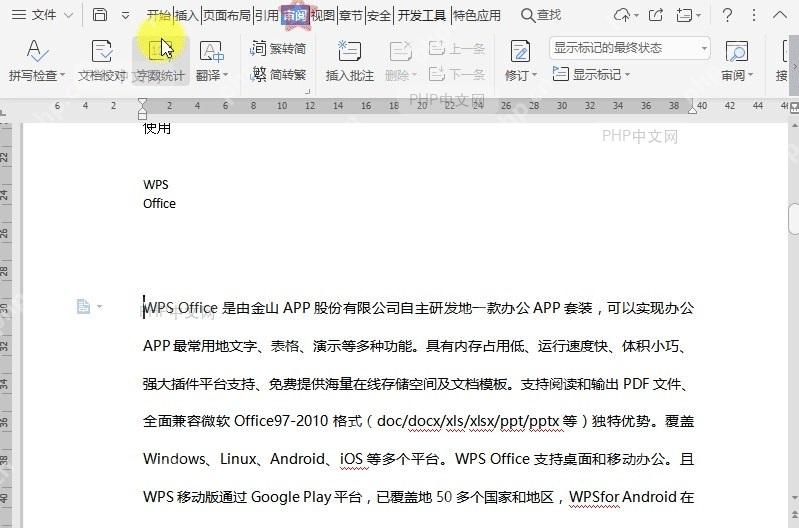Click the right indent ruler marker
The width and height of the screenshot is (799, 528).
tap(693, 109)
